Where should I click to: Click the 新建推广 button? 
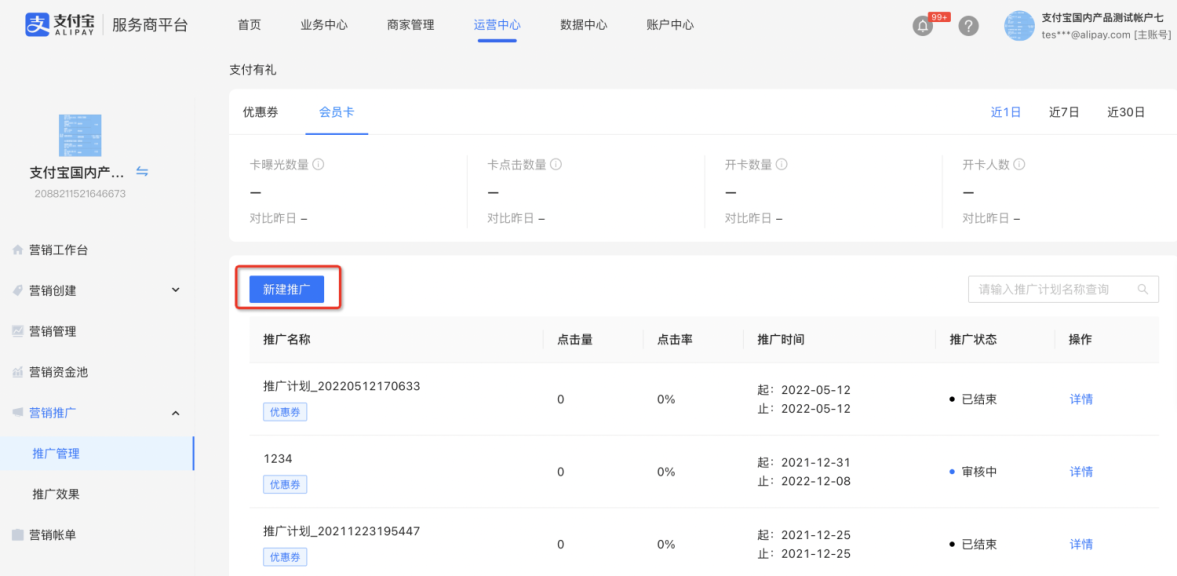point(287,289)
